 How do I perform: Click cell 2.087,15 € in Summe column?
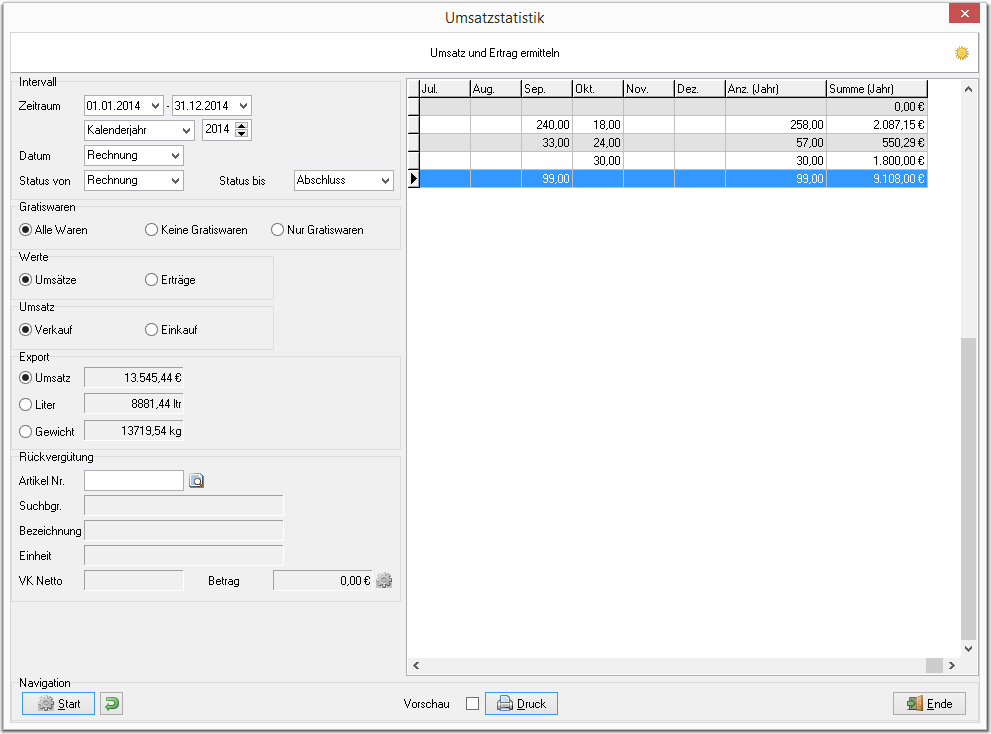[877, 125]
